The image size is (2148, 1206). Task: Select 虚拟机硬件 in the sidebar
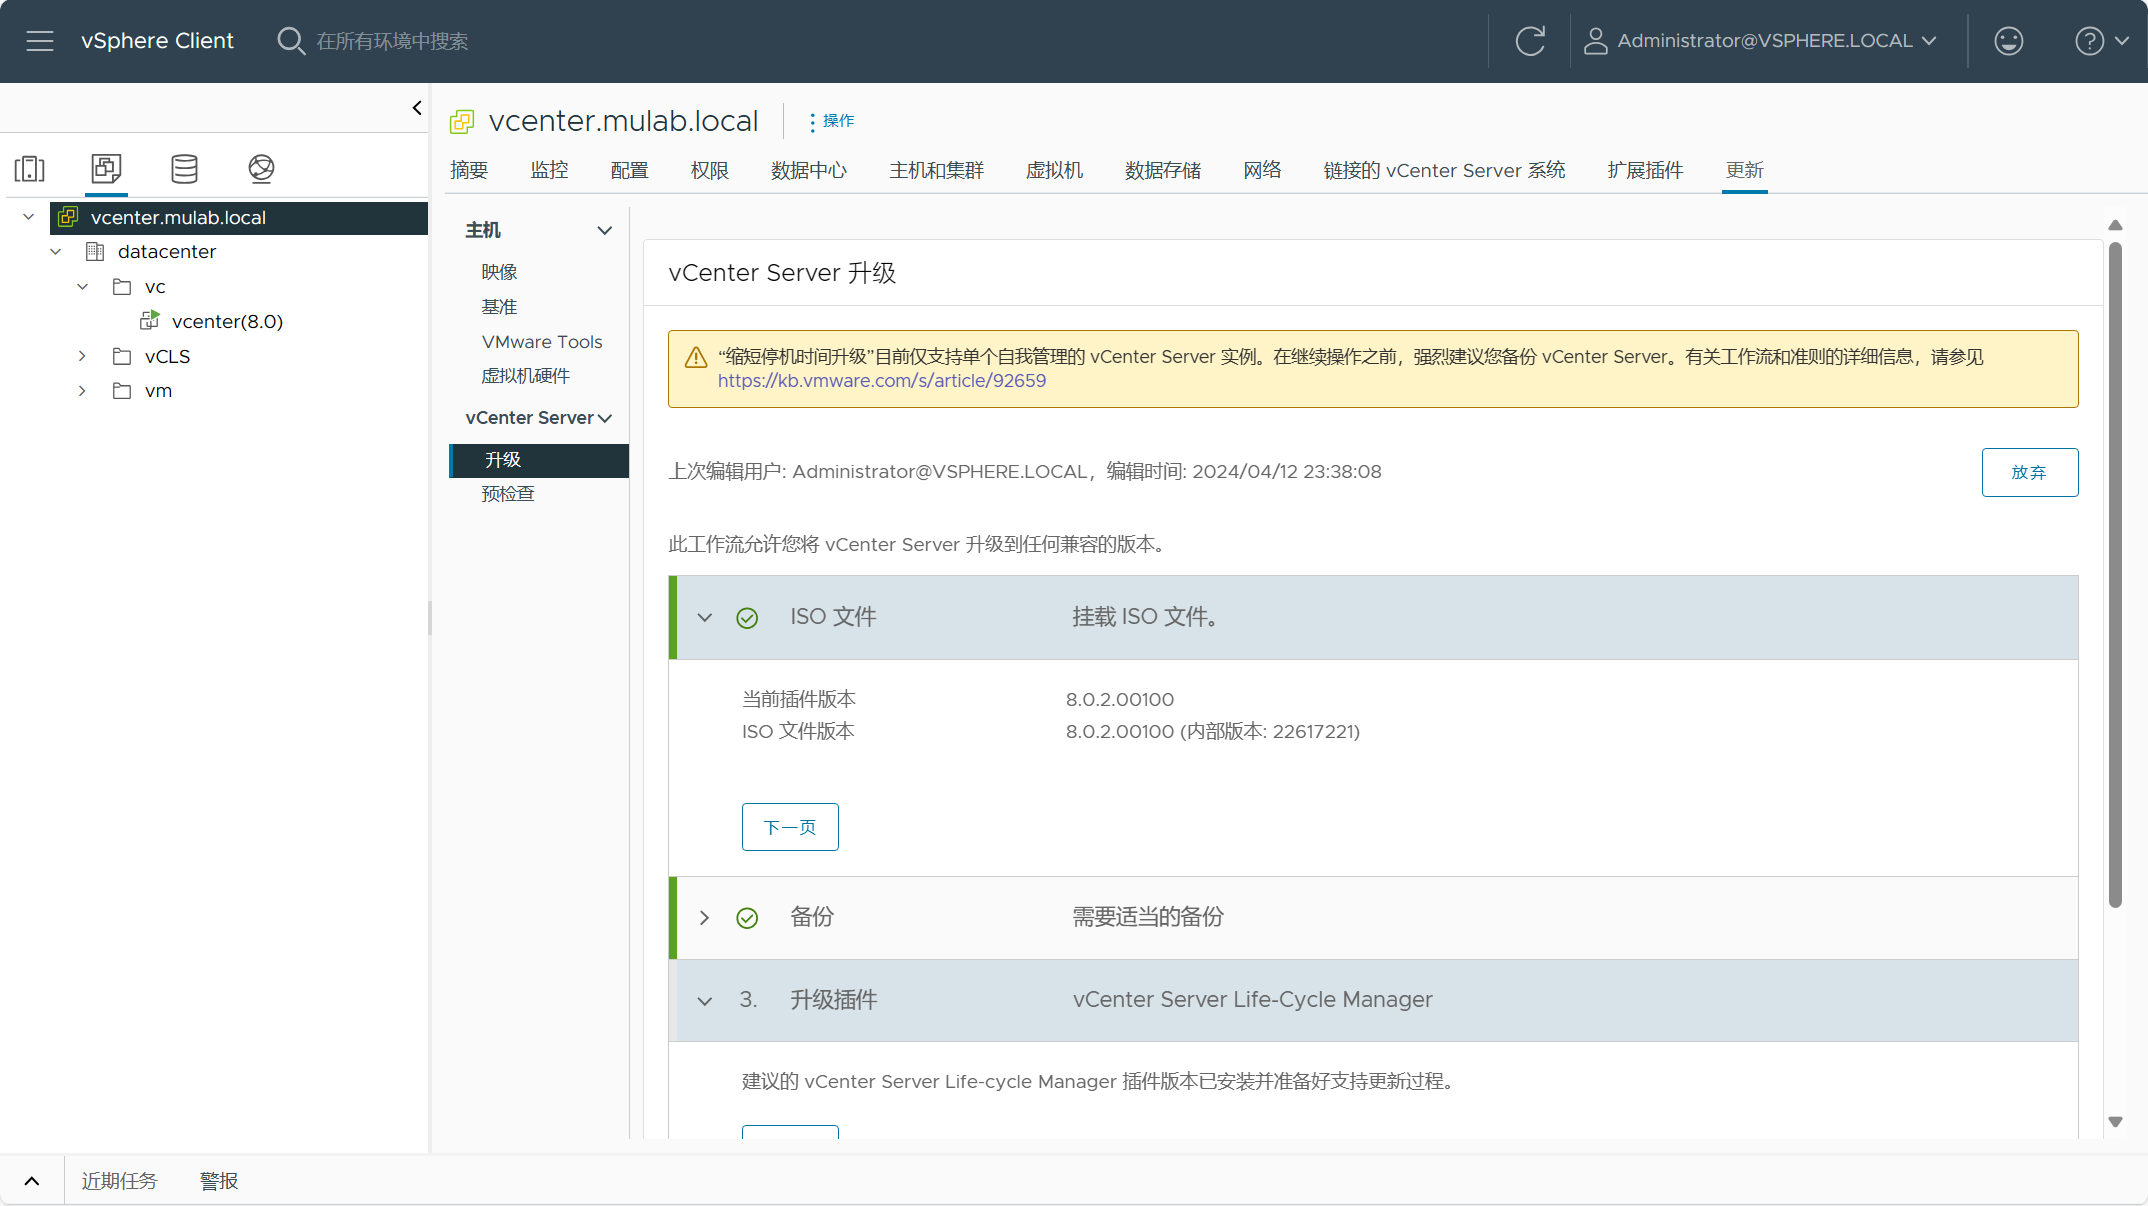click(x=526, y=376)
